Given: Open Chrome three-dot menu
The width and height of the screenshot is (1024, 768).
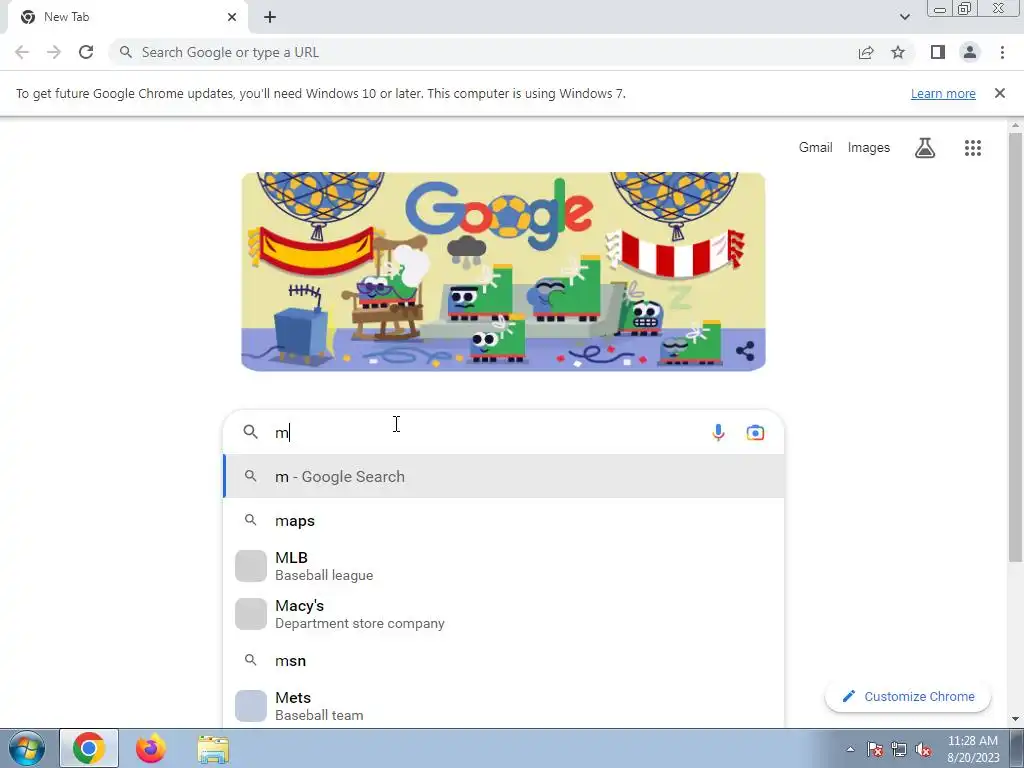Looking at the screenshot, I should coord(1002,52).
